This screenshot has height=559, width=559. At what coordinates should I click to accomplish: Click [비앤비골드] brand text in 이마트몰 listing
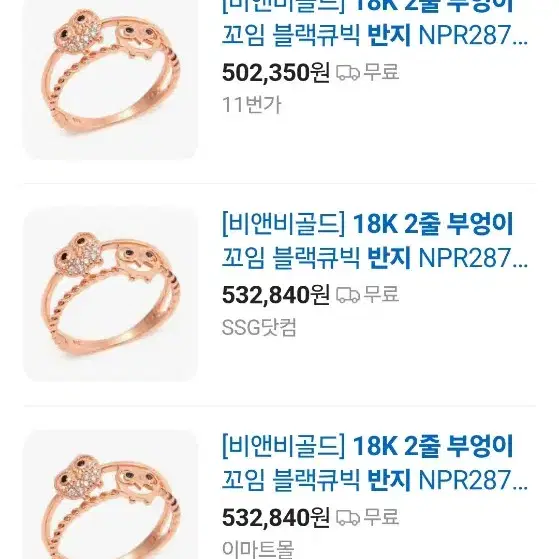click(283, 446)
